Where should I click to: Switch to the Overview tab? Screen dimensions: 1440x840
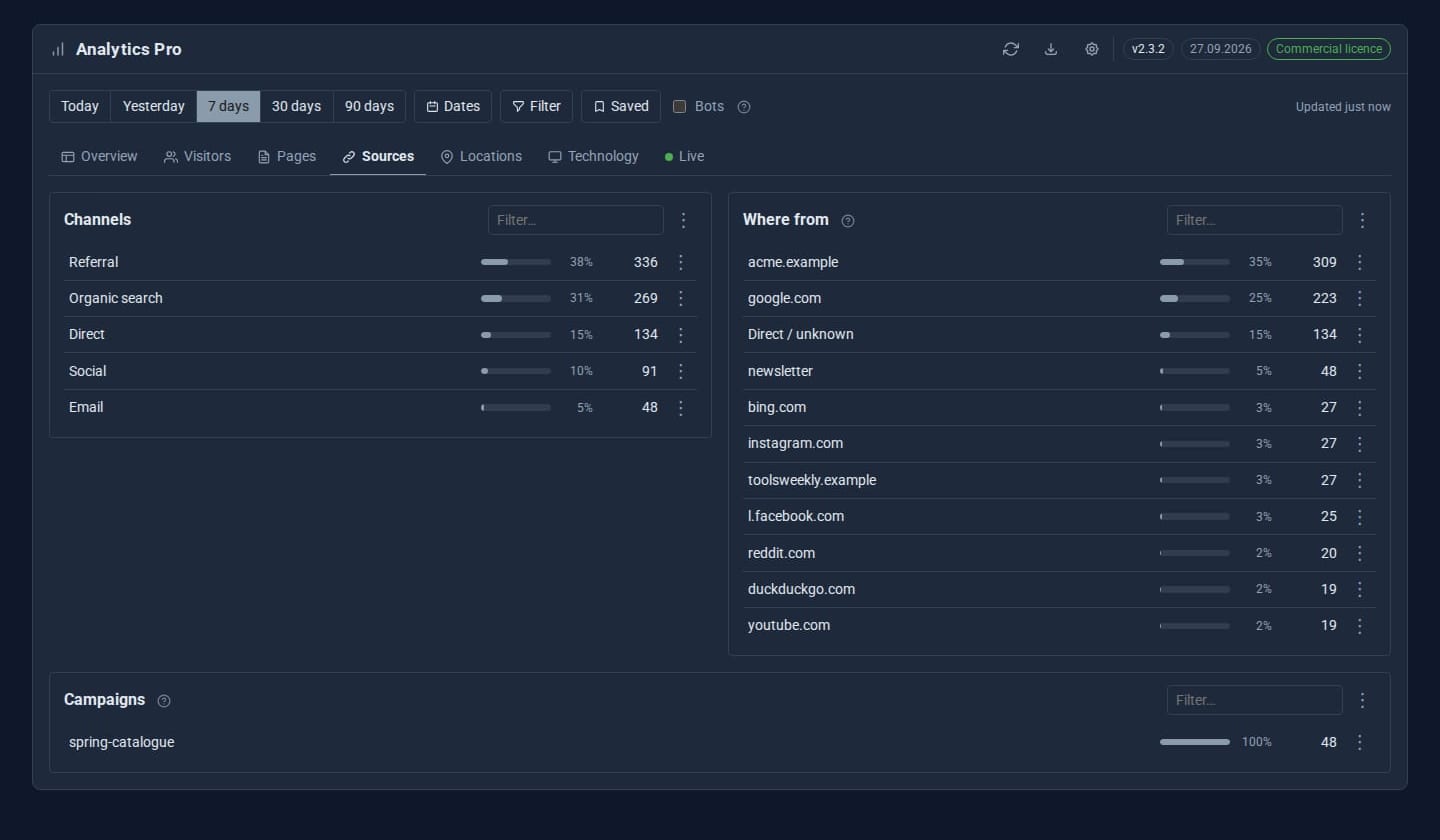tap(99, 156)
